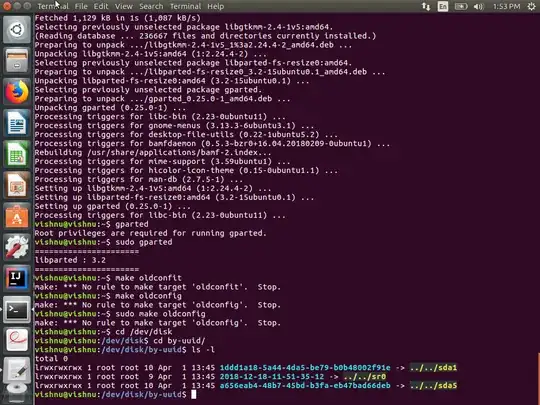This screenshot has height=405, width=540.
Task: Open LibreOffice Writer from launcher
Action: [17, 123]
